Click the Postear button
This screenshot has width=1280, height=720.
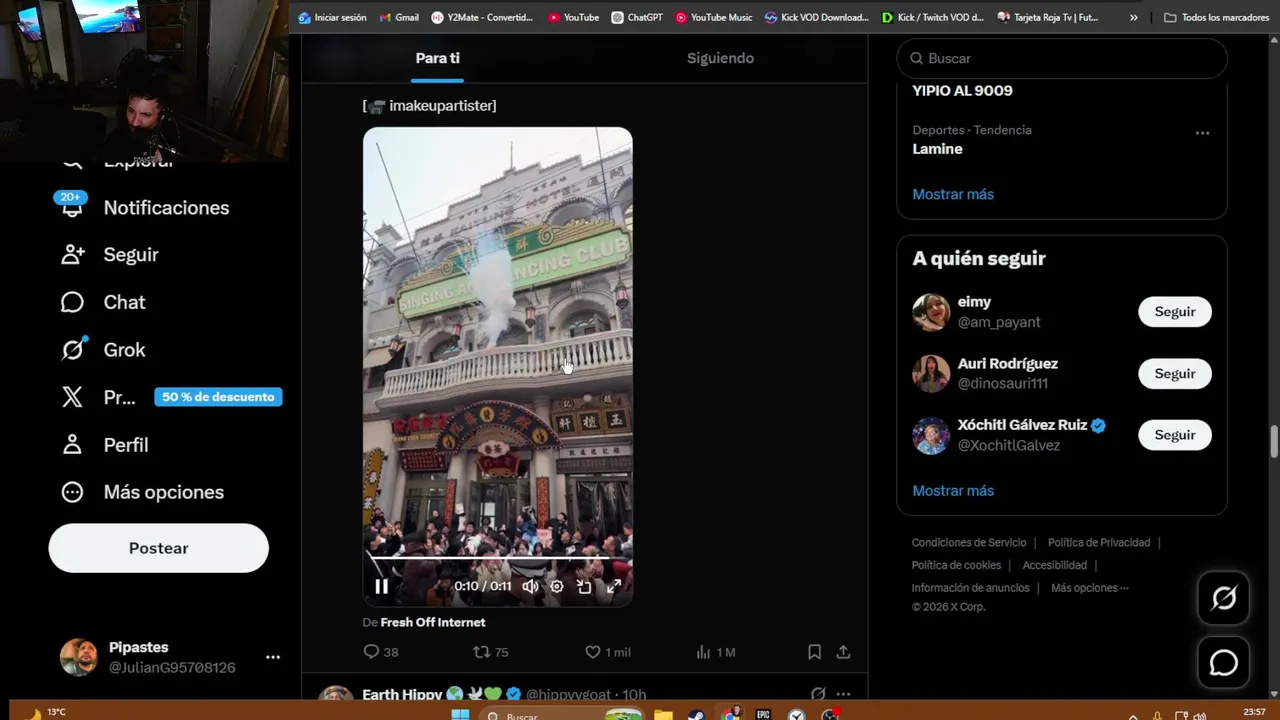tap(158, 548)
